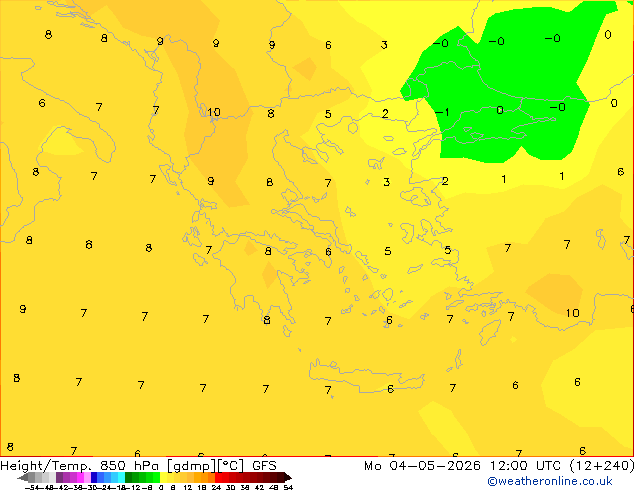The width and height of the screenshot is (634, 490).
Task: Select the cyan swatch in the legend
Action: (121, 477)
